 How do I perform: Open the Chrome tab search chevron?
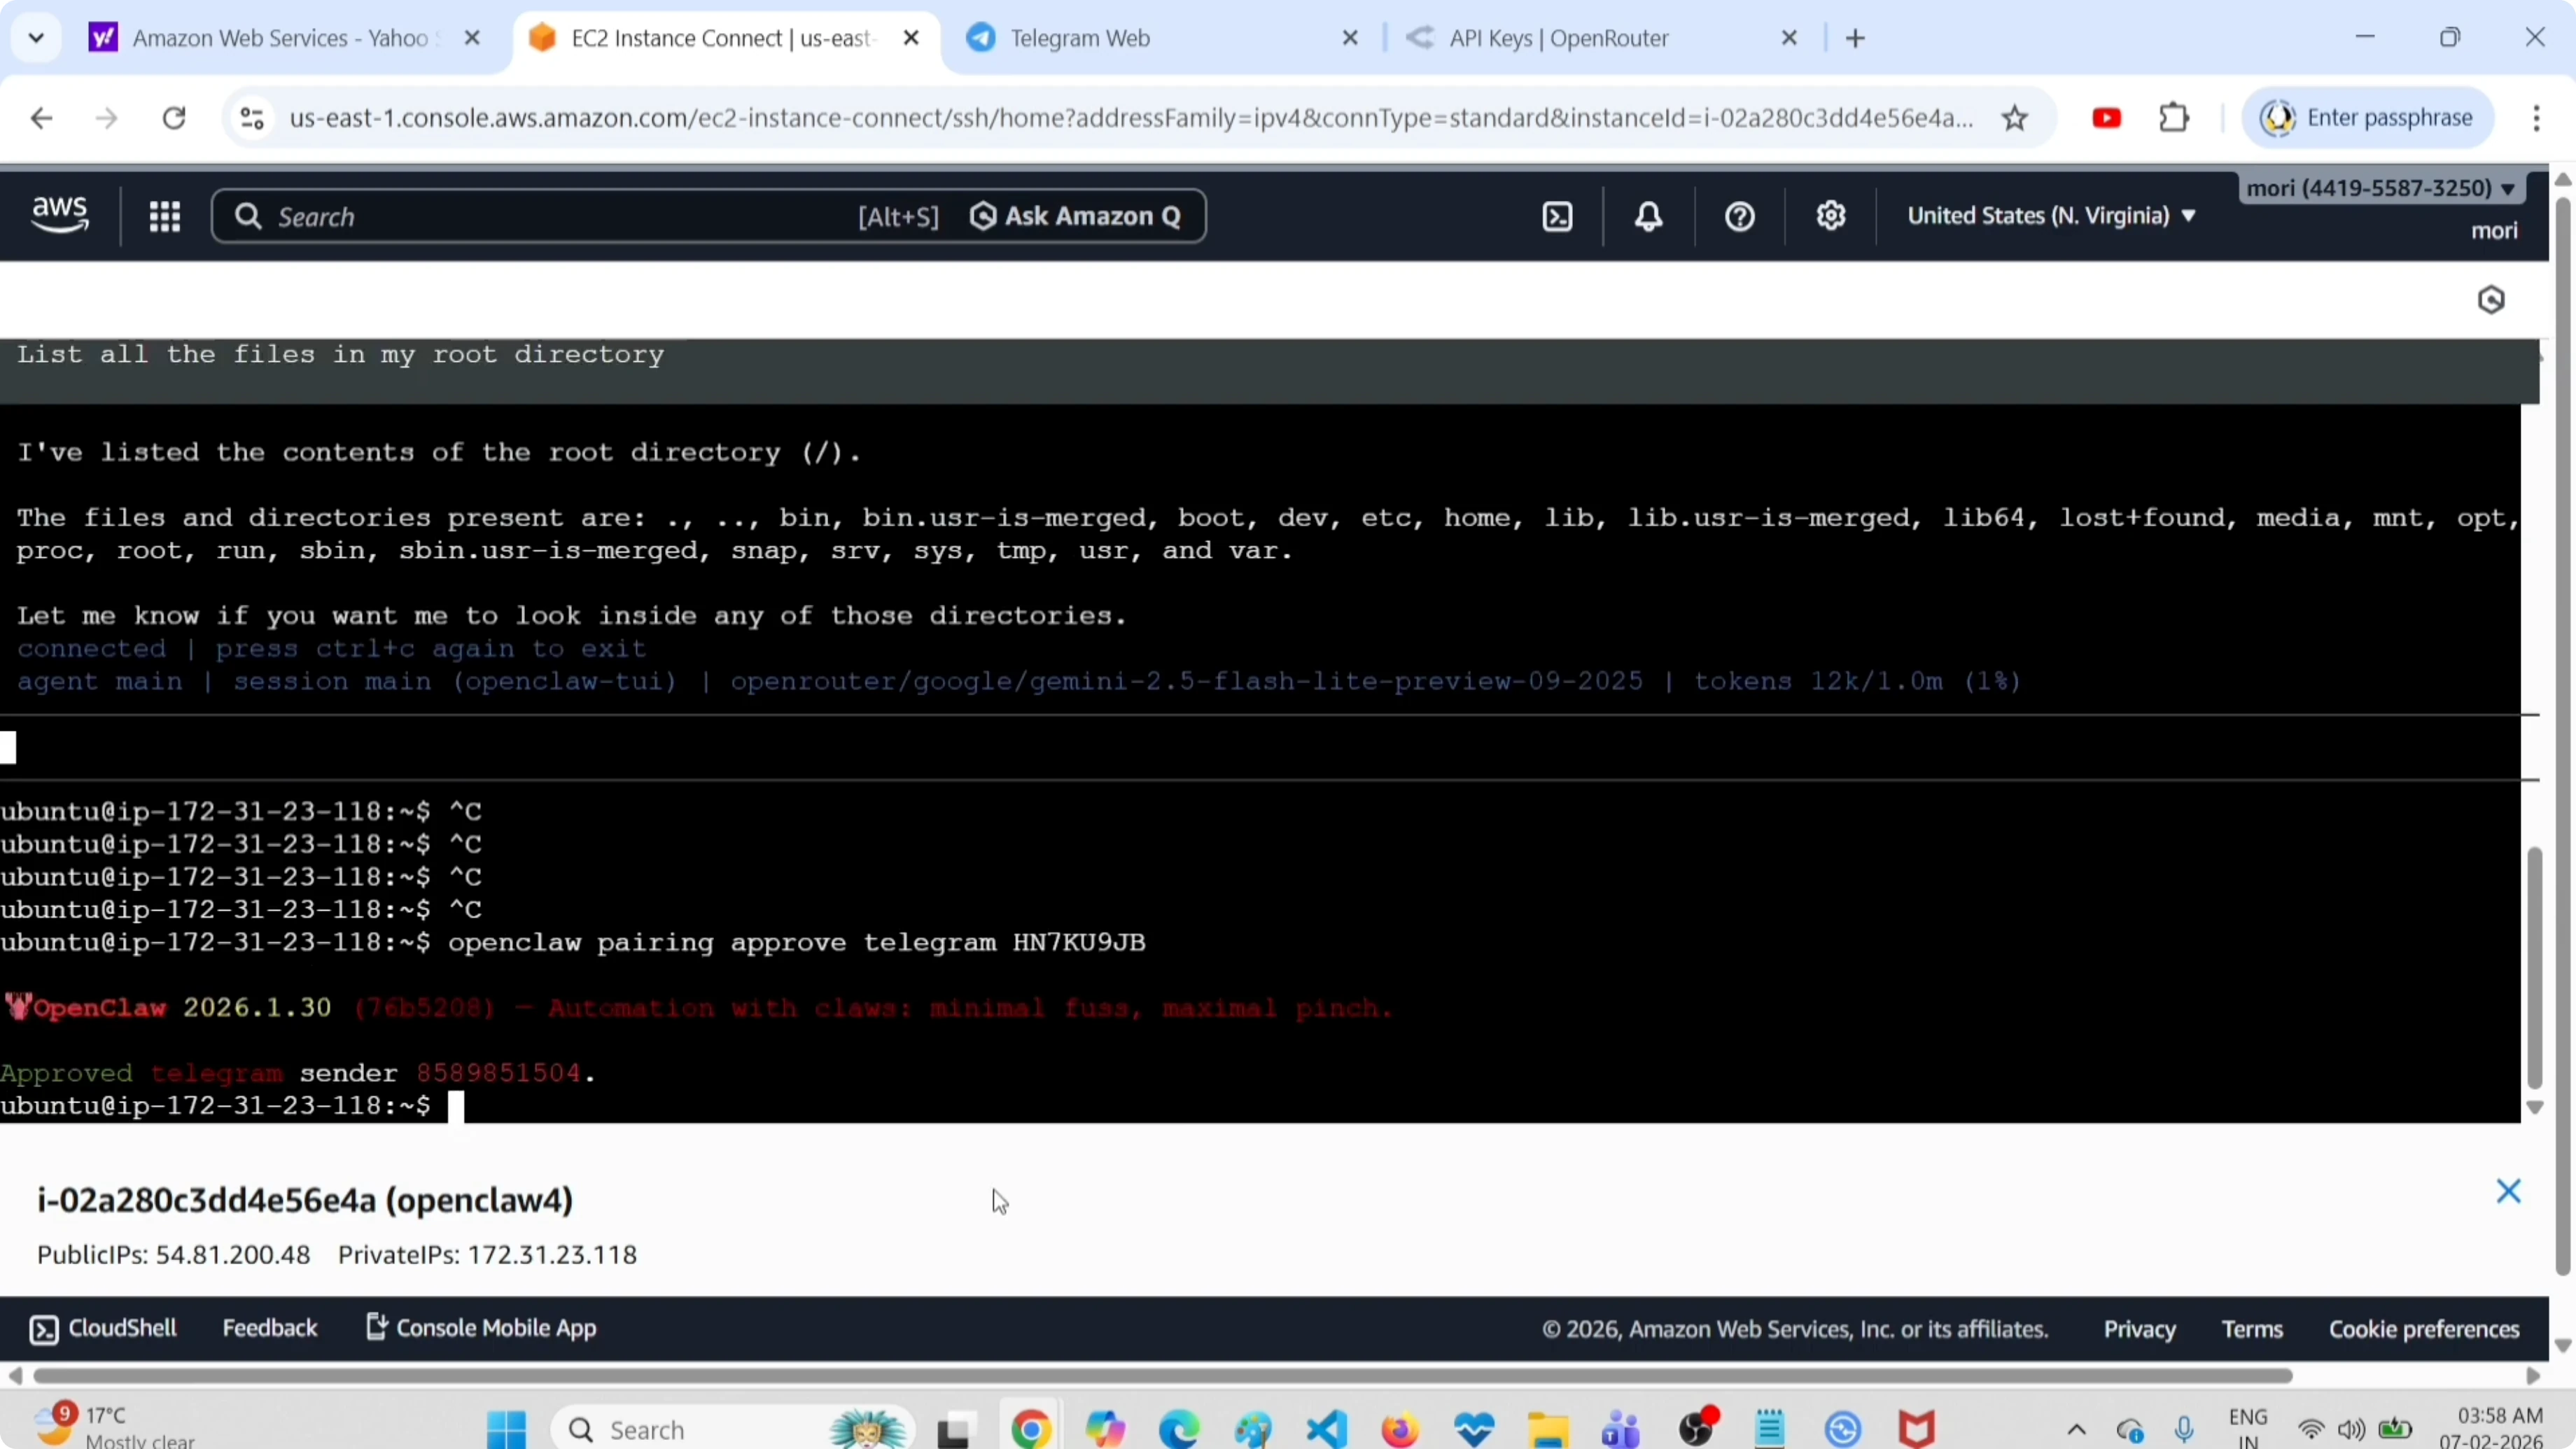[37, 38]
